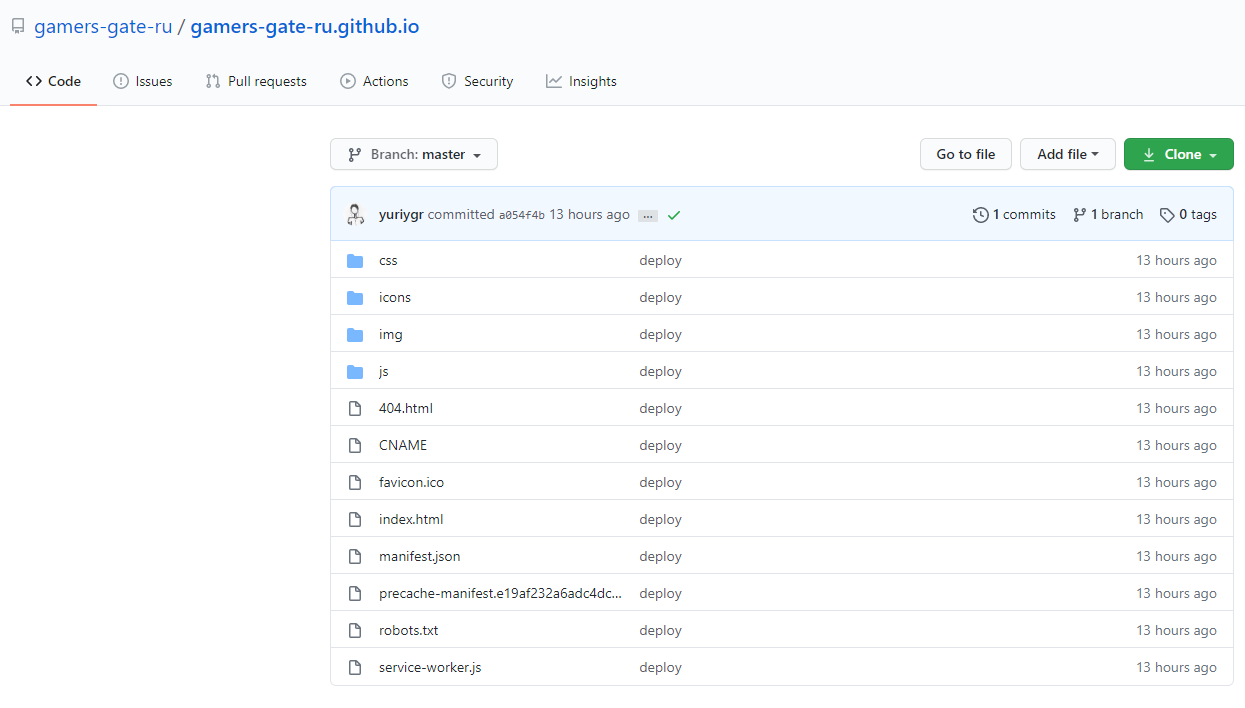The image size is (1245, 708).
Task: Click the deploy commit message in index.html row
Action: (661, 520)
